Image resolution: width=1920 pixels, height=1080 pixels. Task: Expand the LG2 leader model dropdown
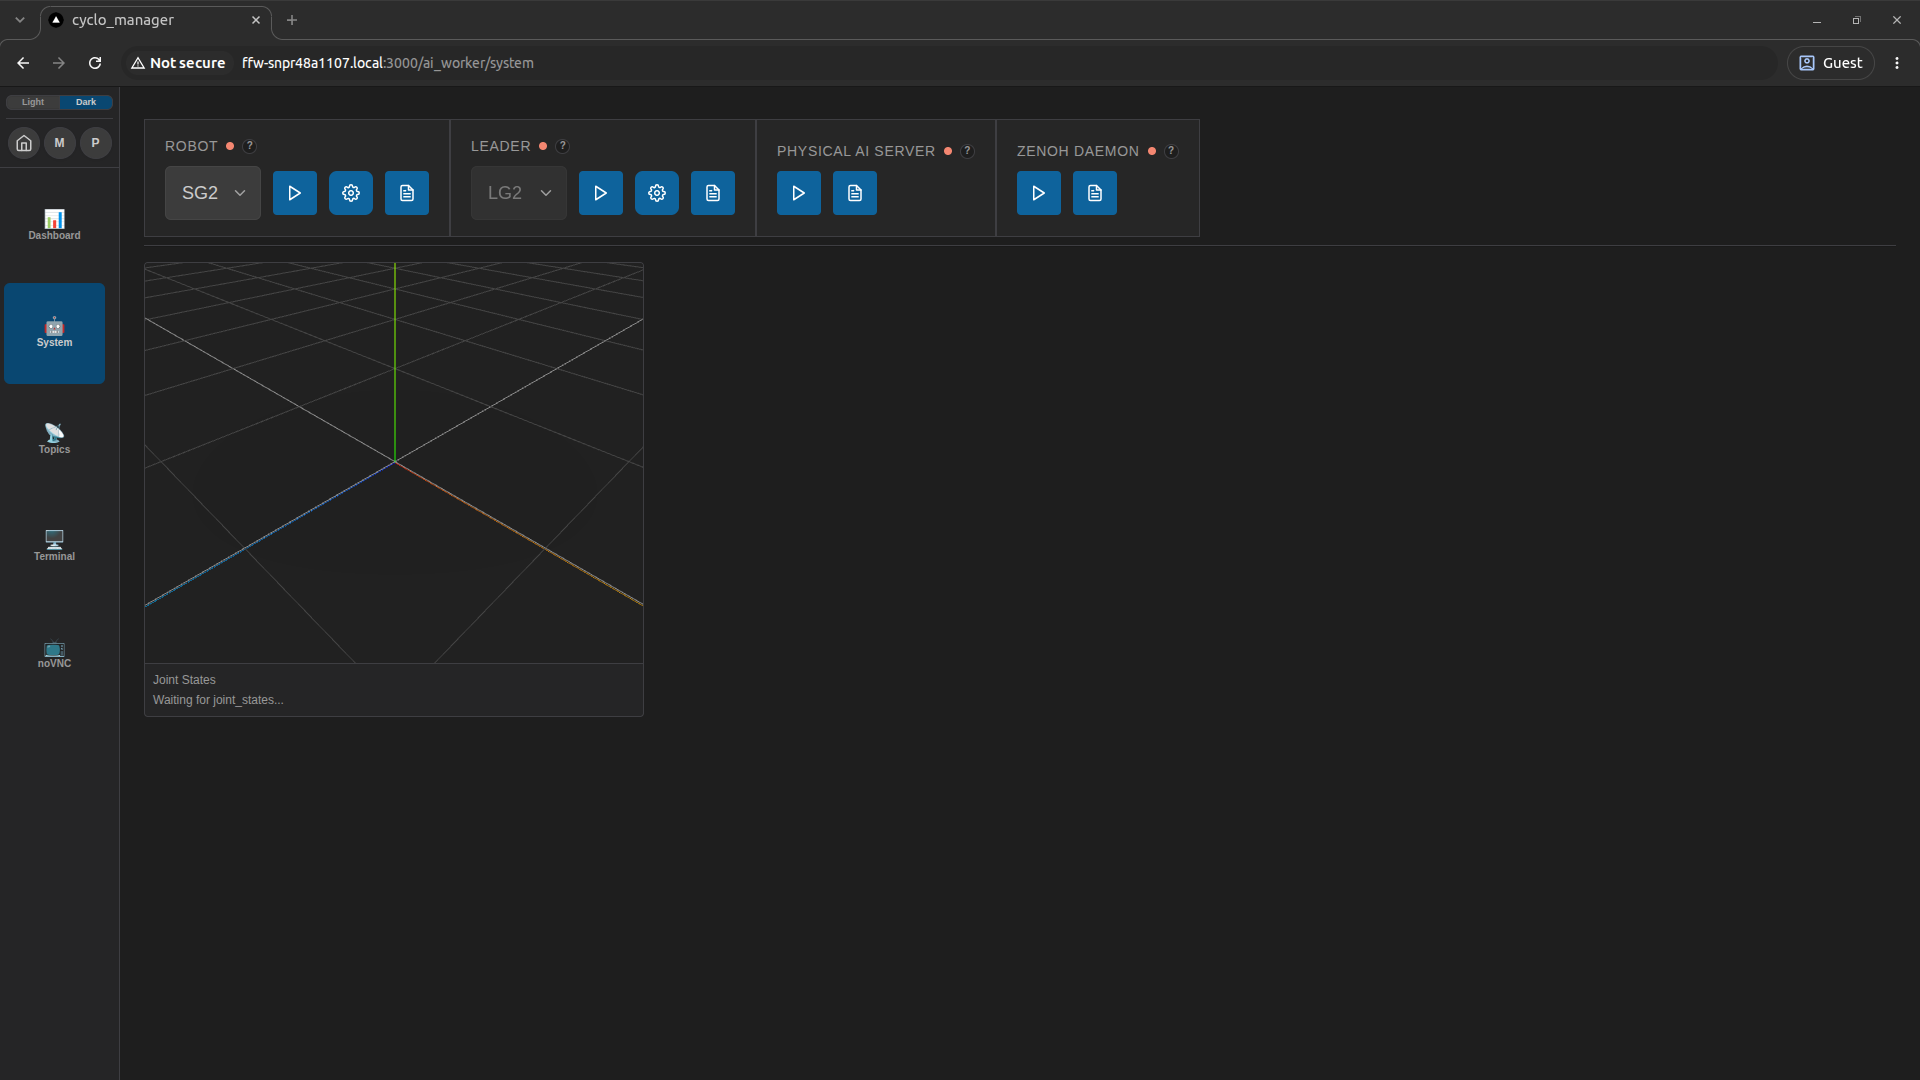(x=519, y=193)
